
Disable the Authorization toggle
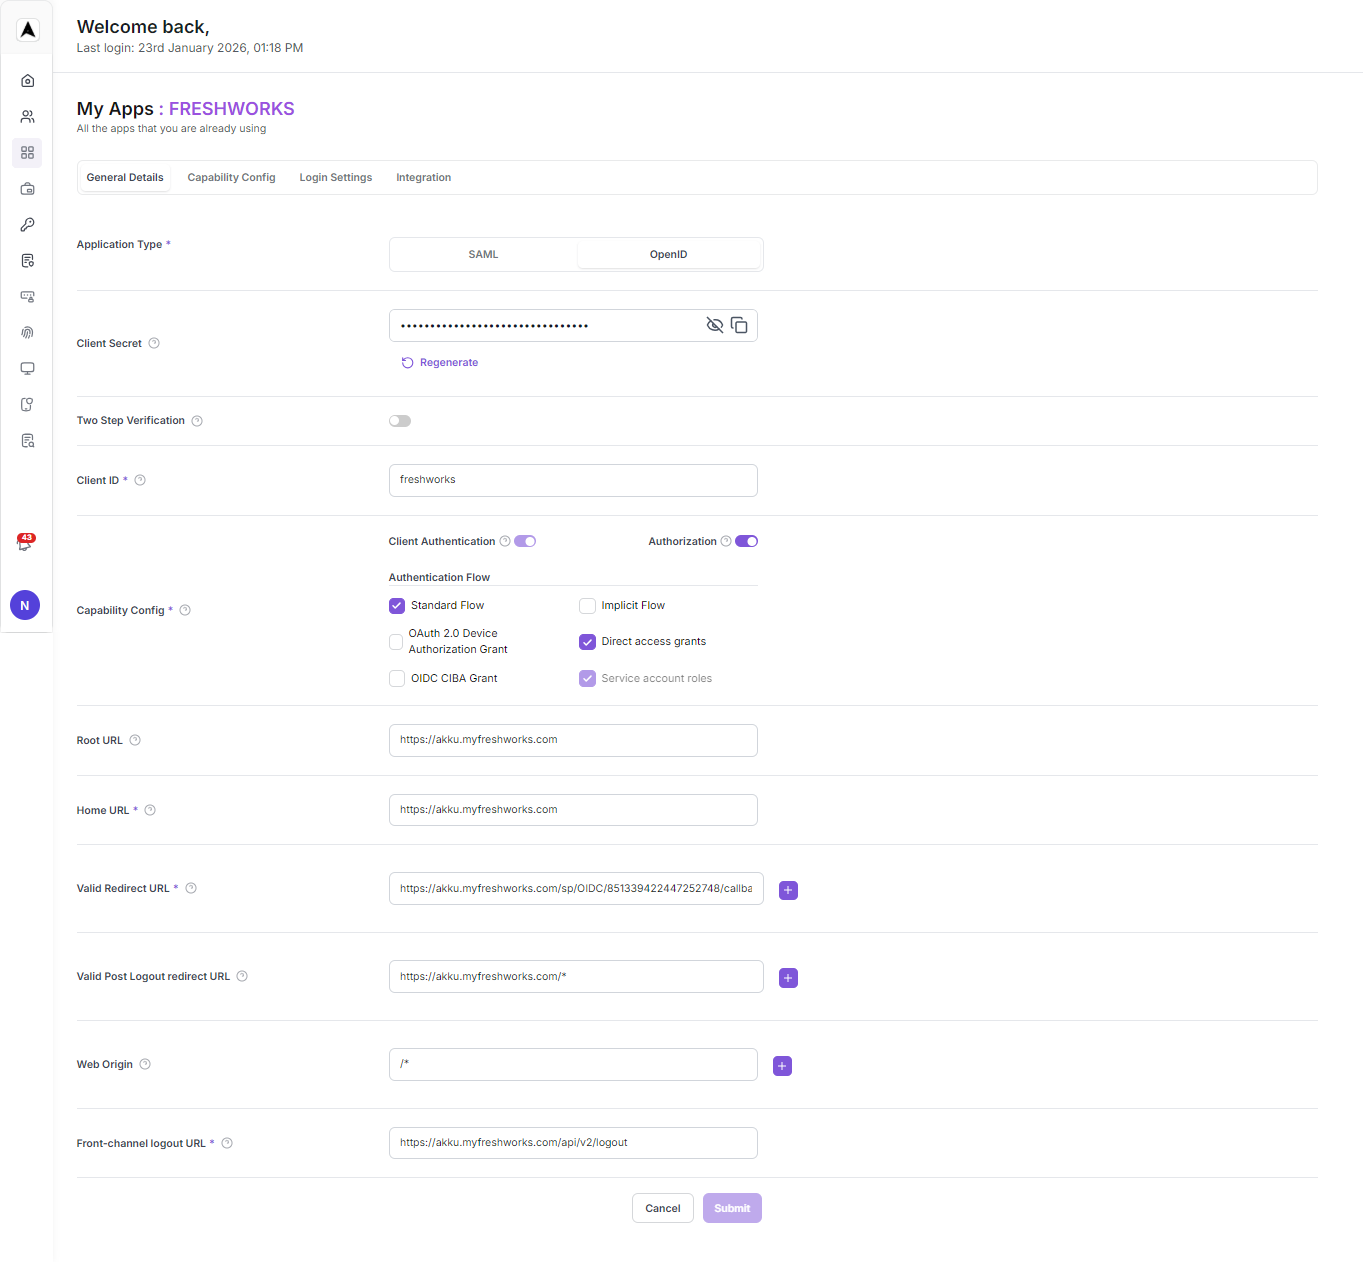click(746, 541)
